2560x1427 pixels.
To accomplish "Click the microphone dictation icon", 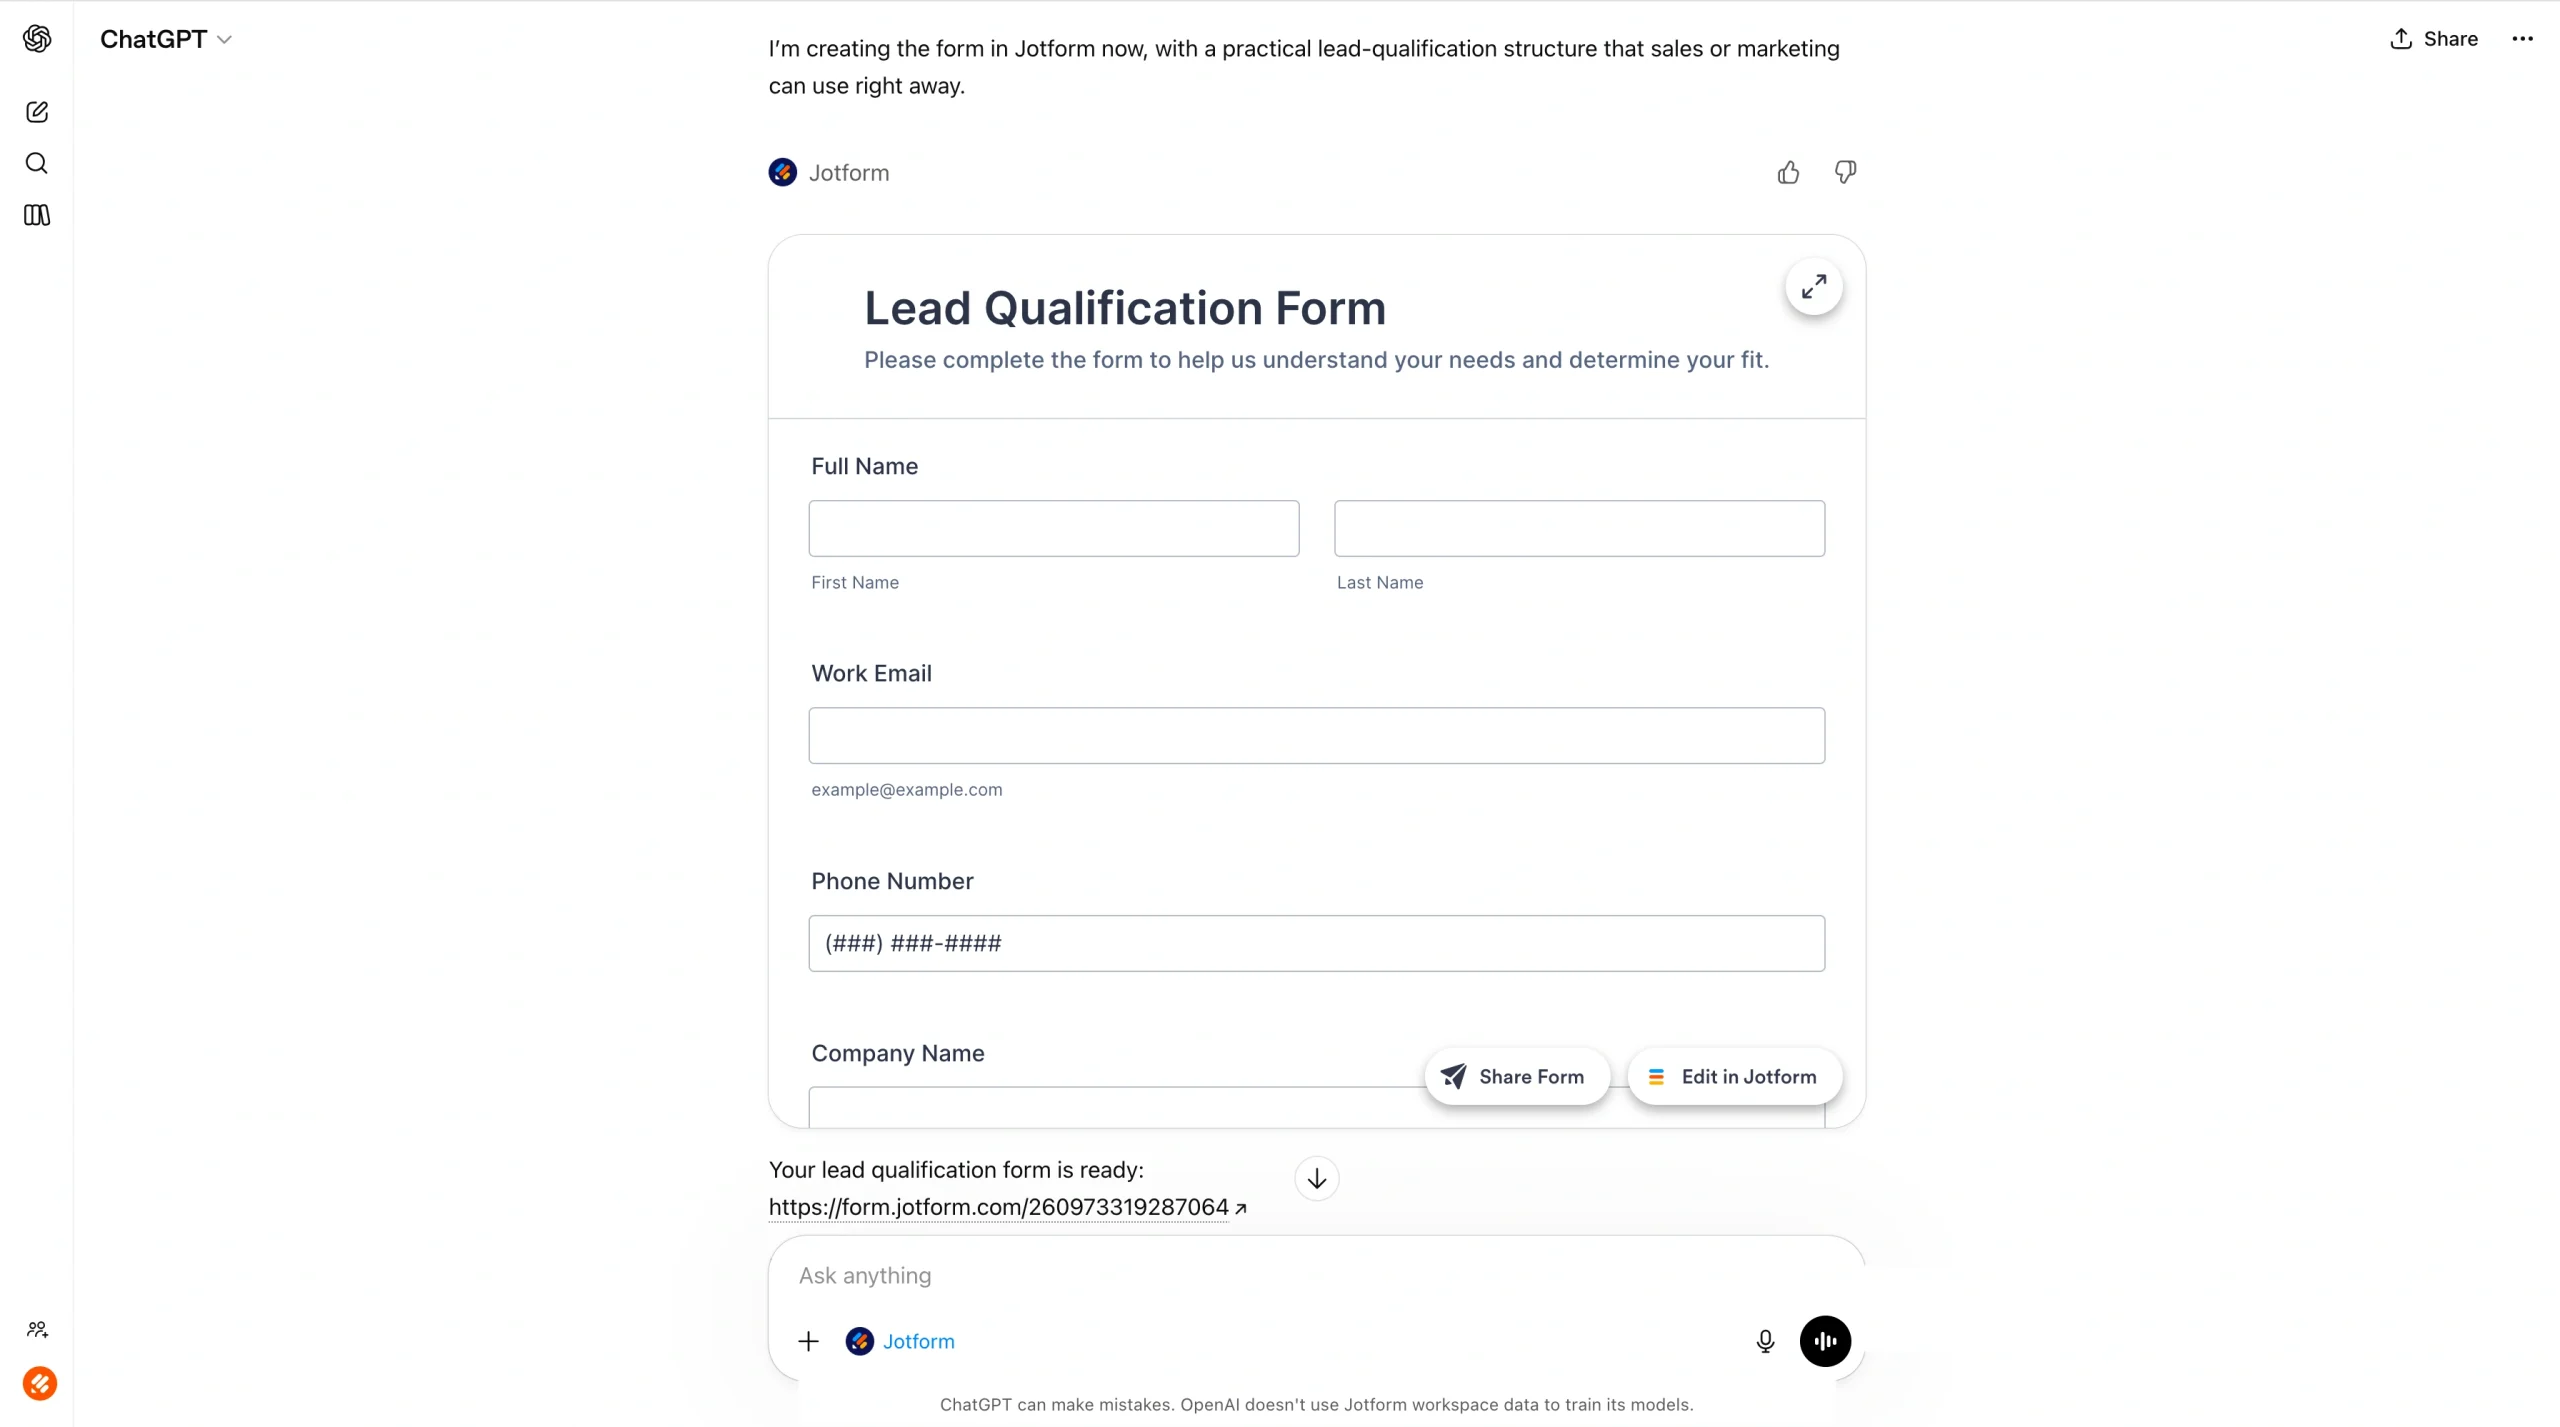I will point(1764,1341).
